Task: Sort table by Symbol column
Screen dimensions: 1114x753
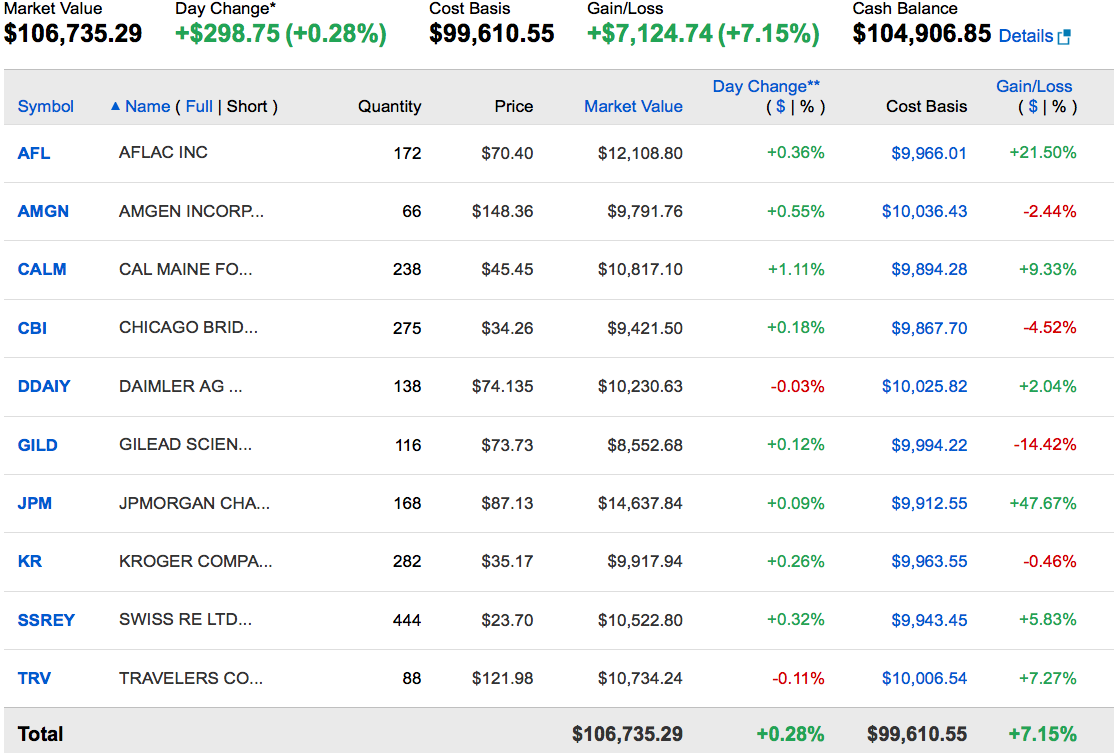Action: click(x=45, y=107)
